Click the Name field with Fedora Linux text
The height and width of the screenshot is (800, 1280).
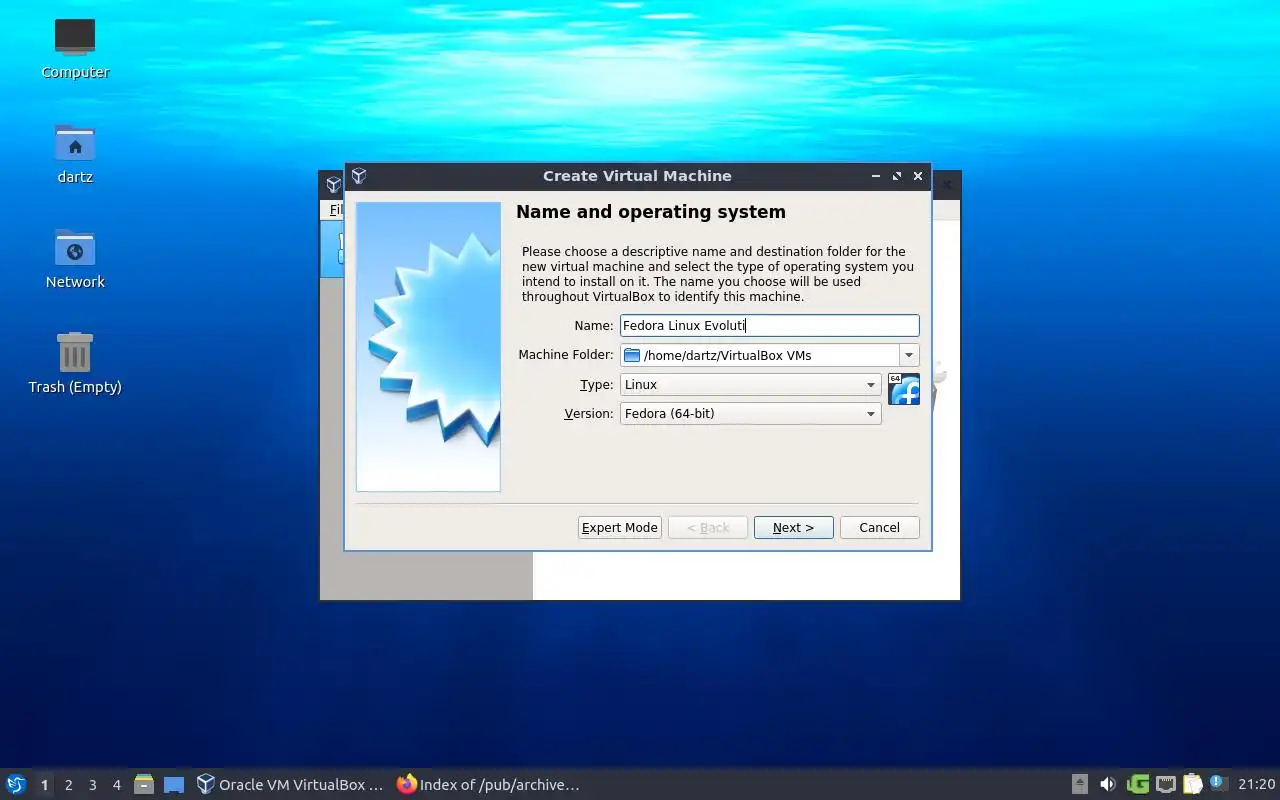(769, 326)
